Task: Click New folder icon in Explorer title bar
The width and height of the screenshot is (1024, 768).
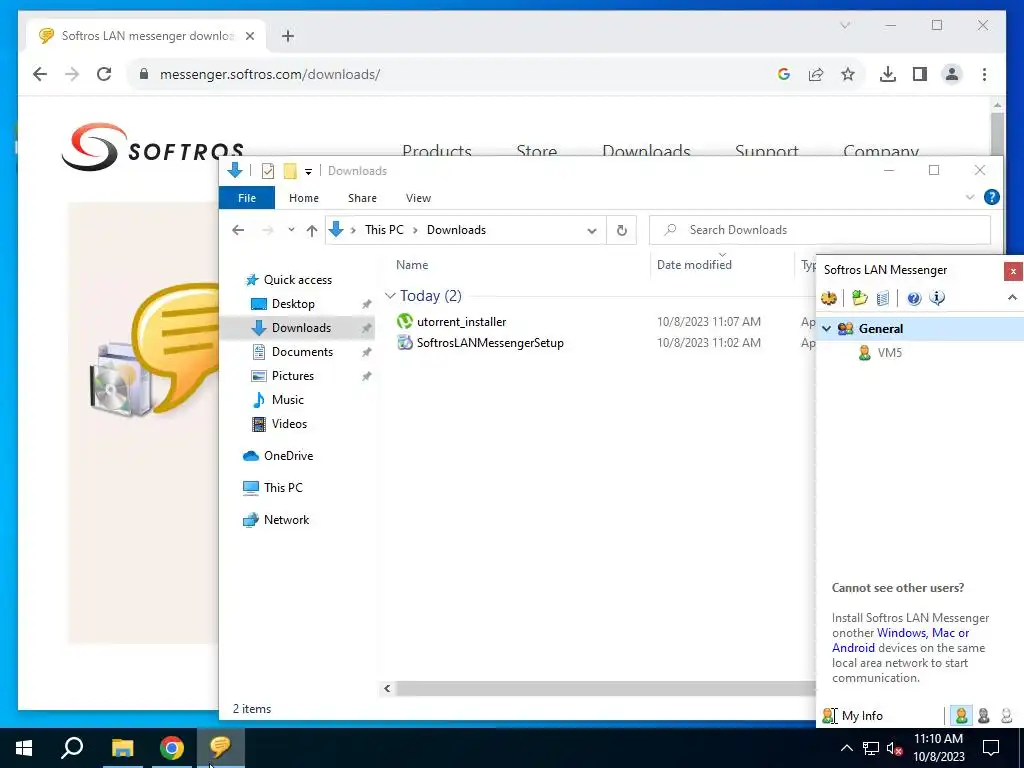Action: click(290, 171)
